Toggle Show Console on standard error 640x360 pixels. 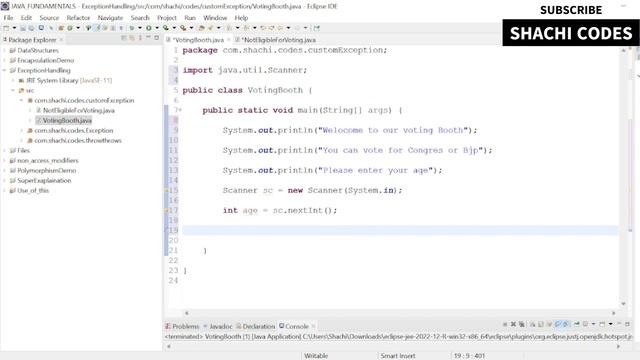[566, 324]
